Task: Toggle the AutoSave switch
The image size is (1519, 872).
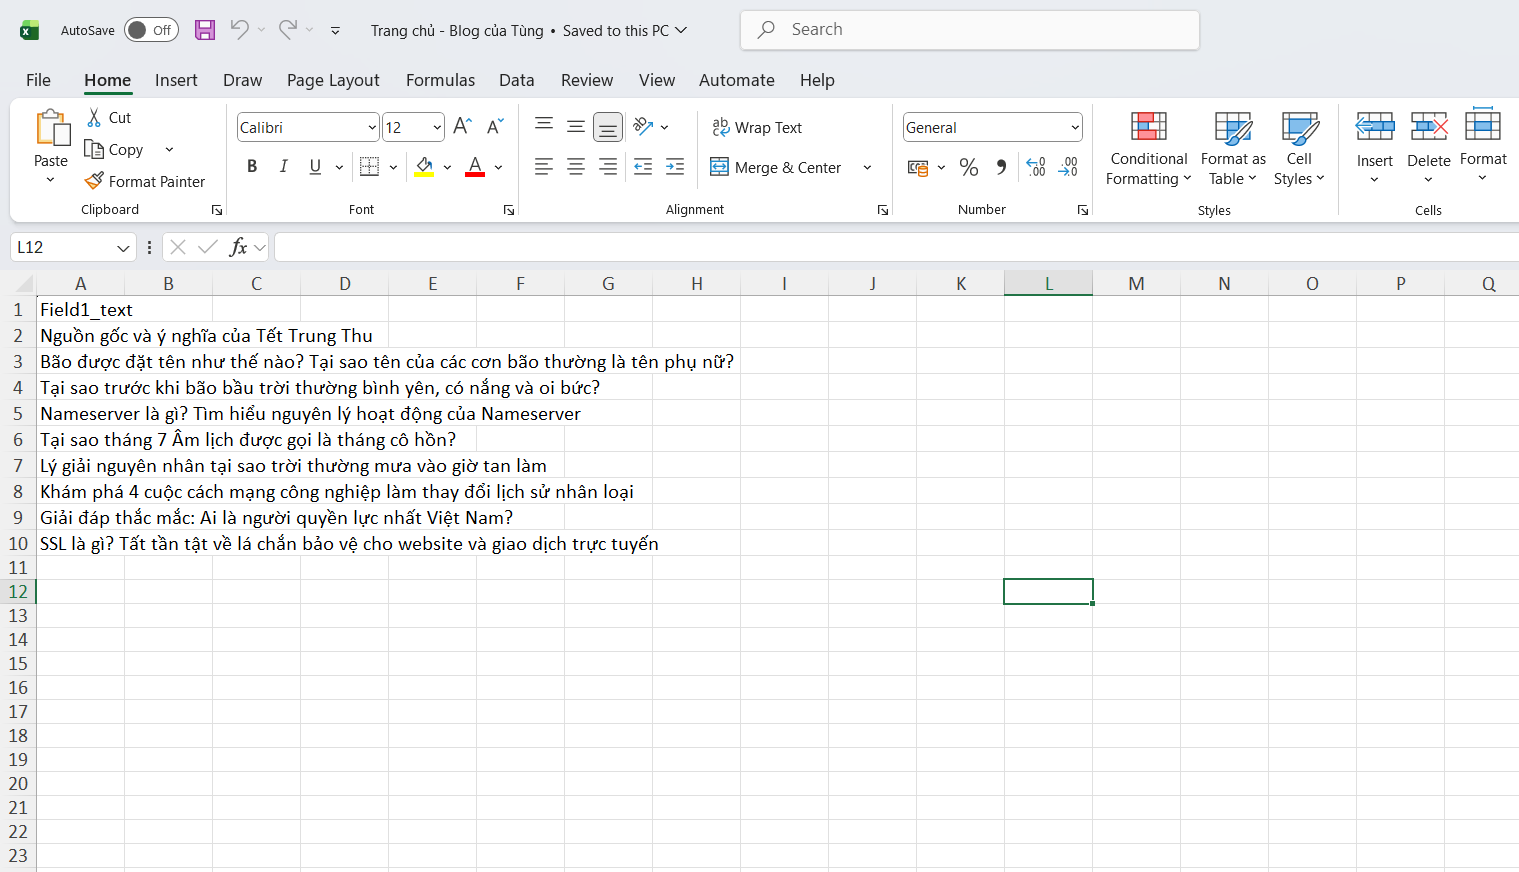Action: pyautogui.click(x=151, y=30)
